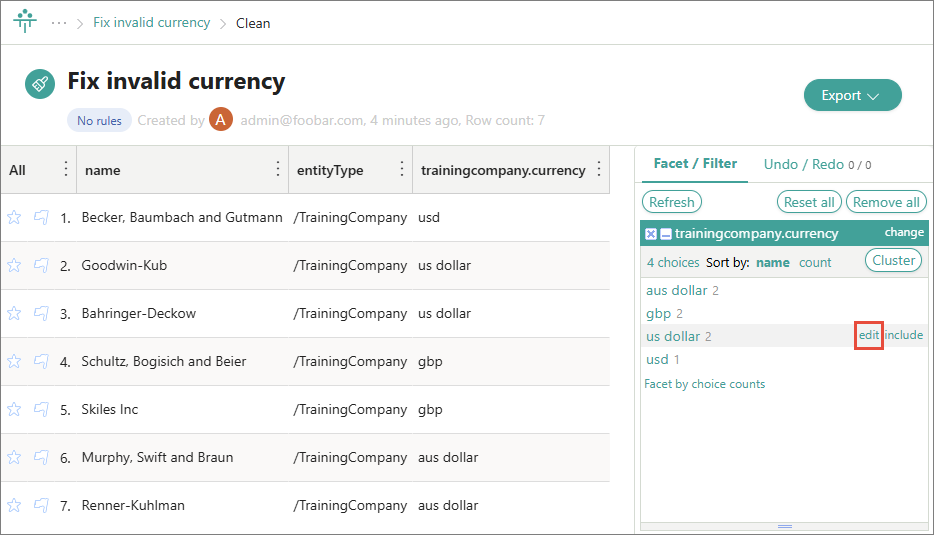Screen dimensions: 934x535
Task: Click the Fix invalid currency page title
Action: tap(176, 81)
